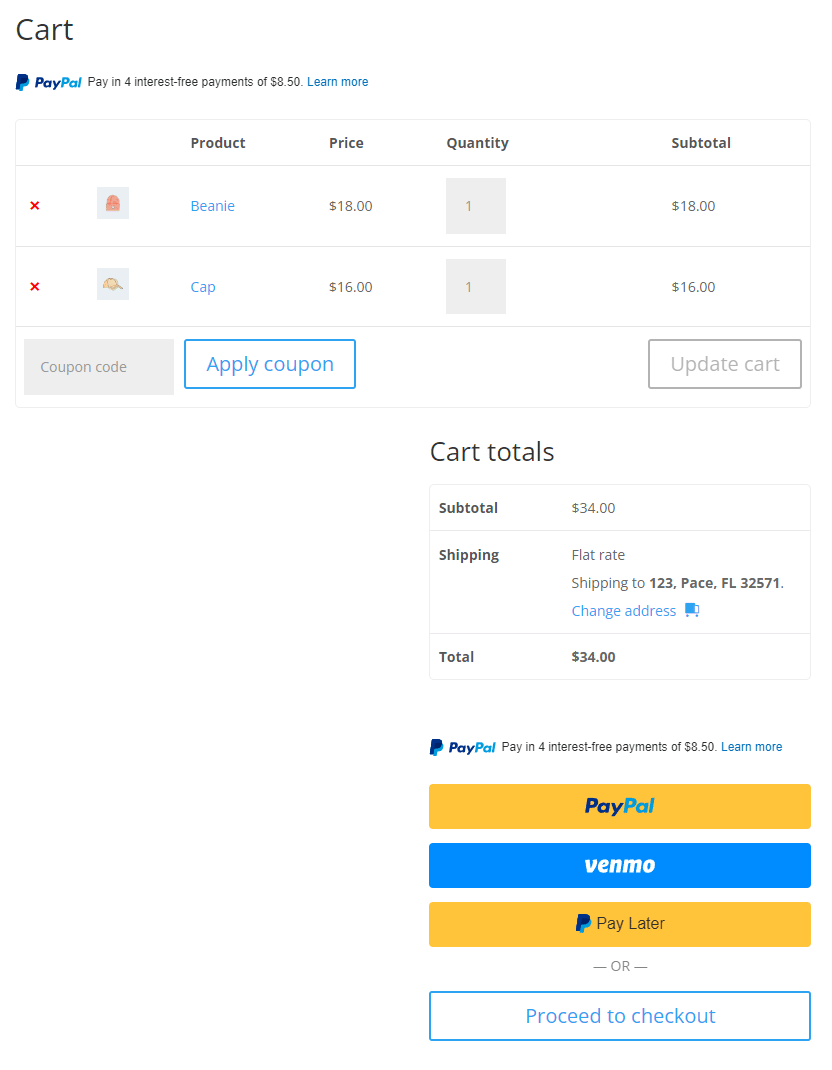Open the Cap product thumbnail
832x1070 pixels.
[113, 284]
